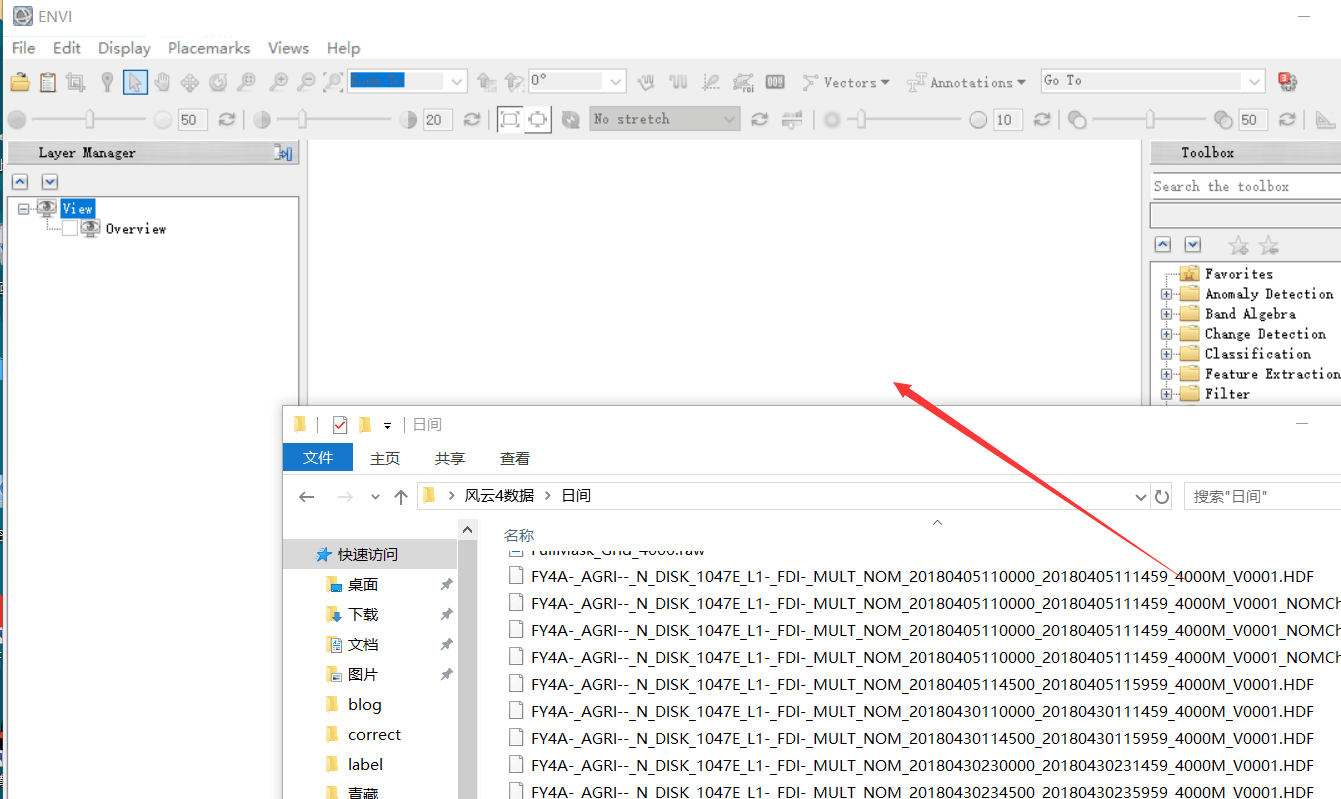Open the histogram stretch icon
Image resolution: width=1341 pixels, height=799 pixels.
tap(792, 120)
